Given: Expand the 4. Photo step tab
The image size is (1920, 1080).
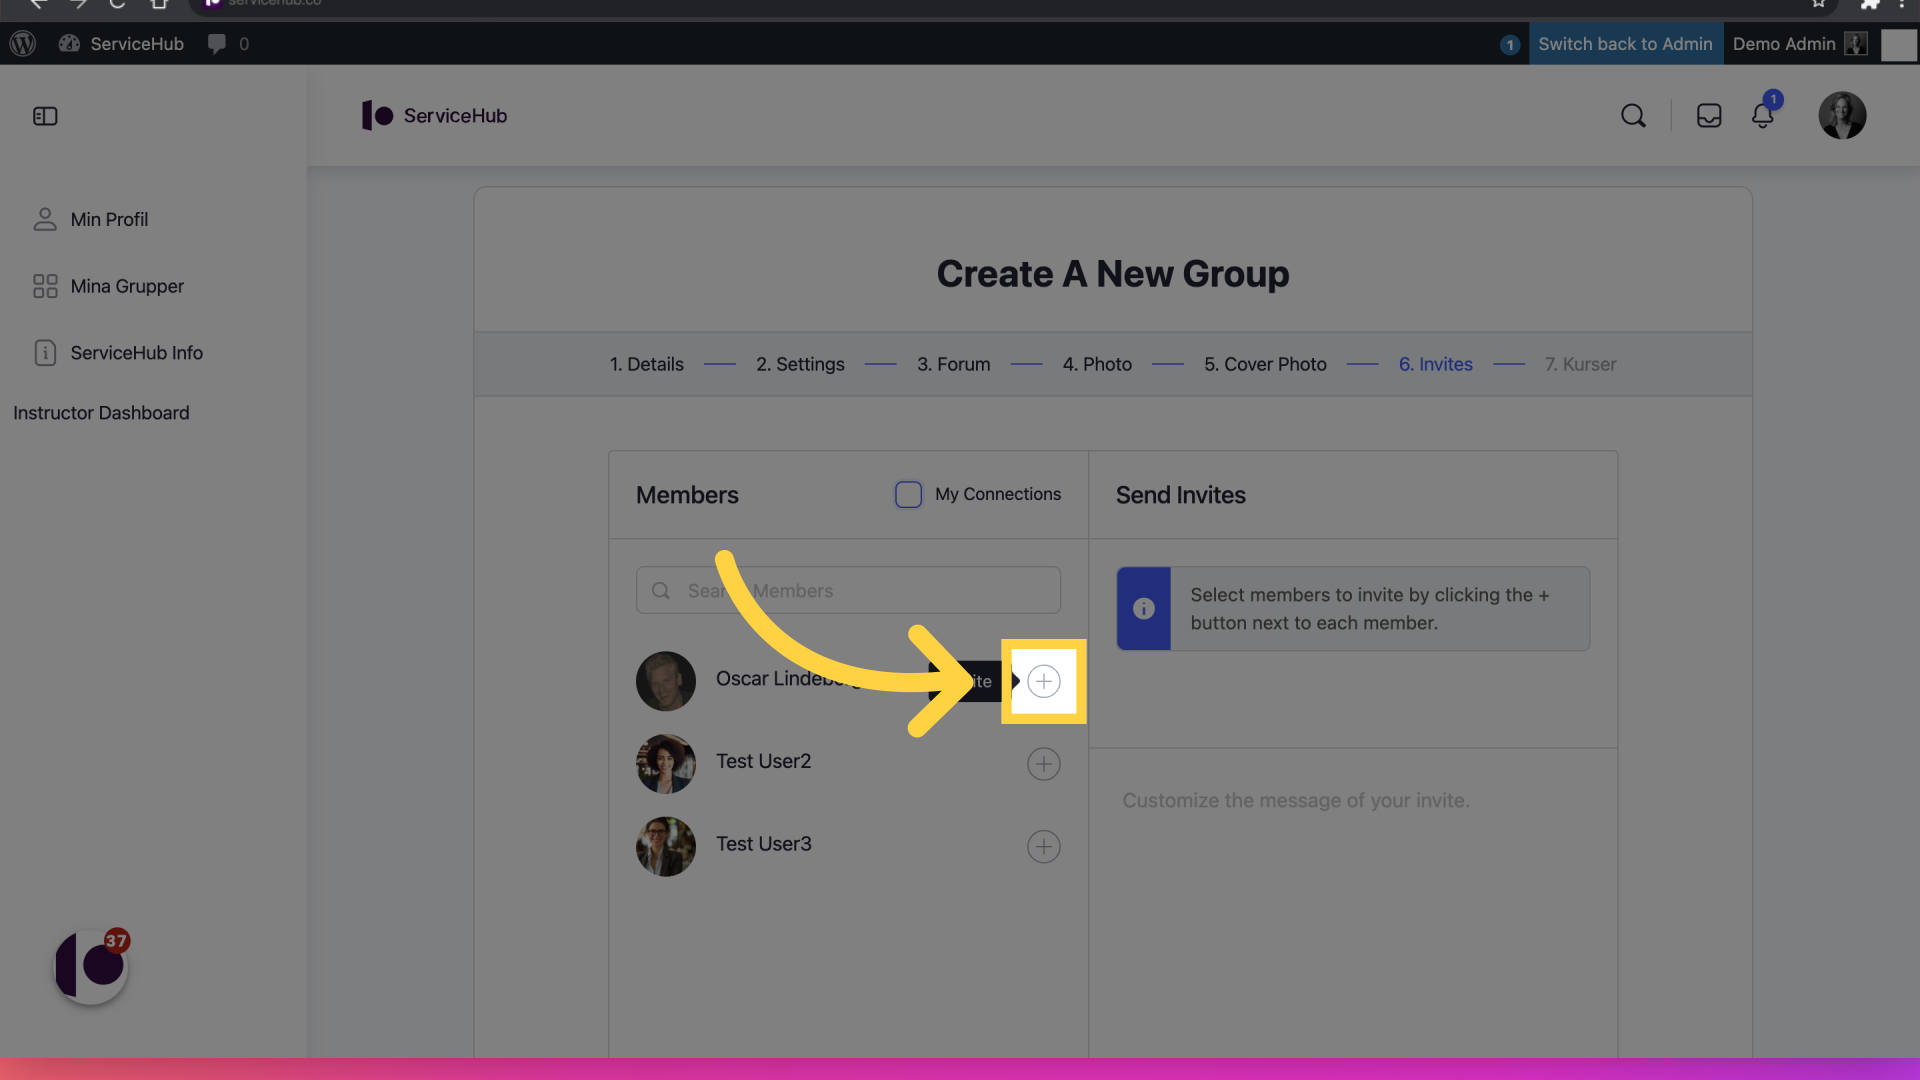Looking at the screenshot, I should 1096,365.
